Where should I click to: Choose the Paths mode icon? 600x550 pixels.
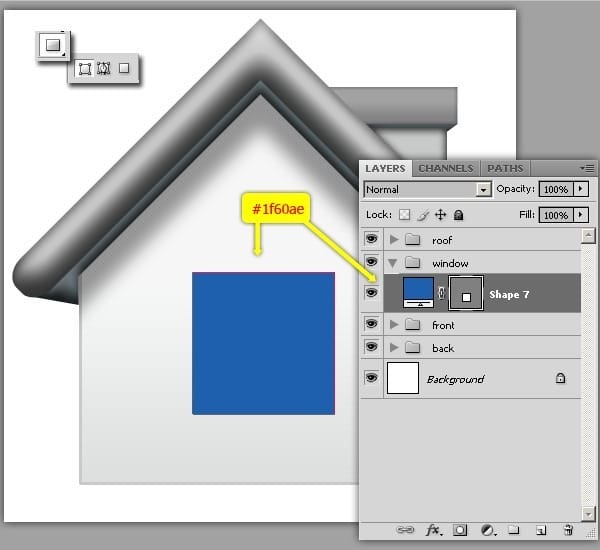coord(103,69)
